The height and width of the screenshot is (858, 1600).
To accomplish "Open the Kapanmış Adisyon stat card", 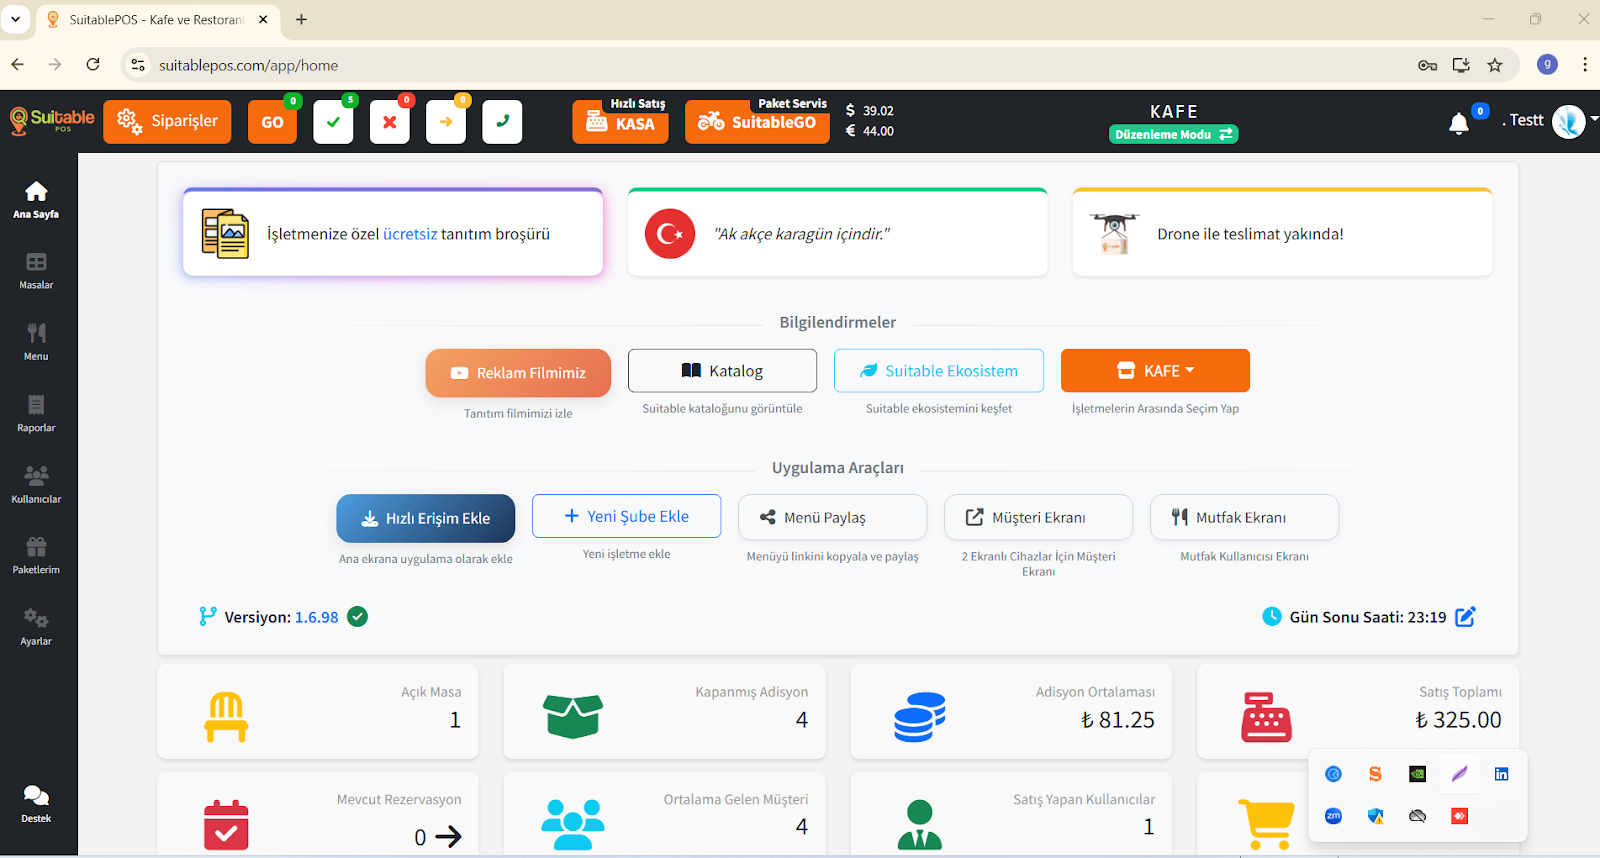I will coord(665,711).
